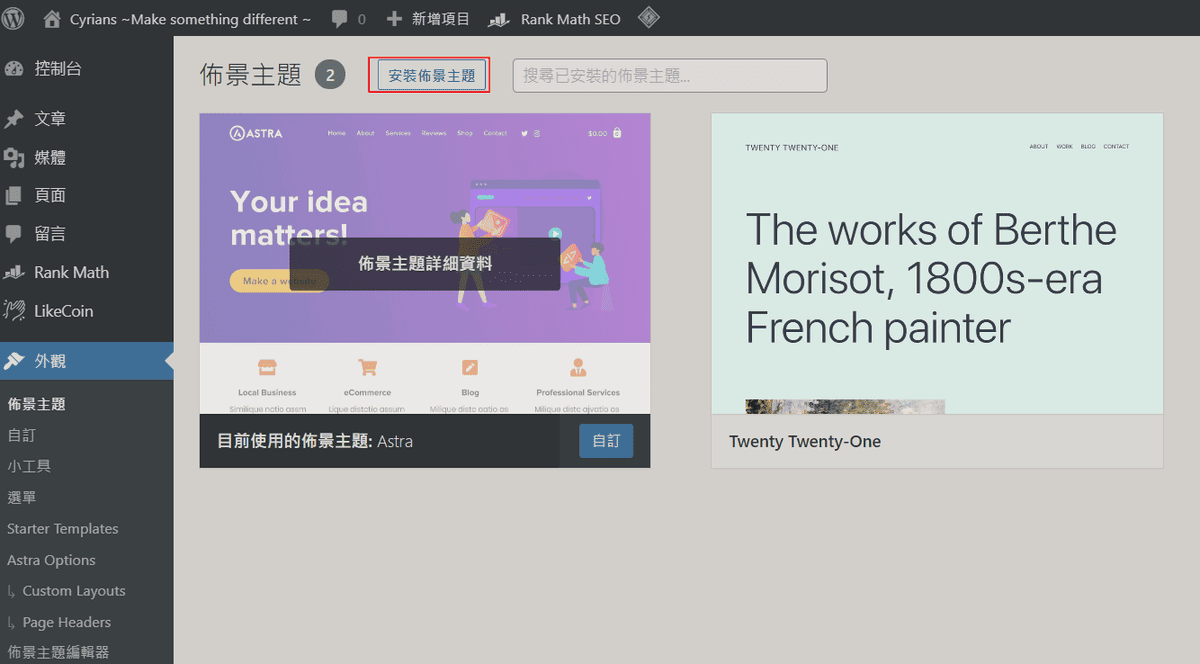
Task: Click the plus icon for 新增項目
Action: [394, 19]
